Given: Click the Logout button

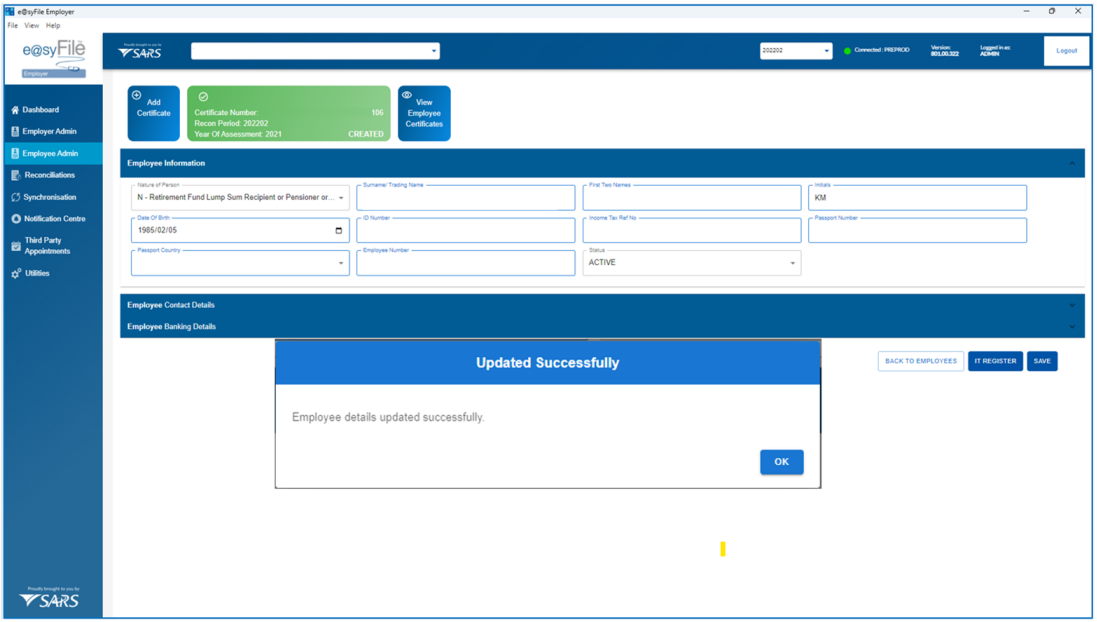Looking at the screenshot, I should (1066, 51).
